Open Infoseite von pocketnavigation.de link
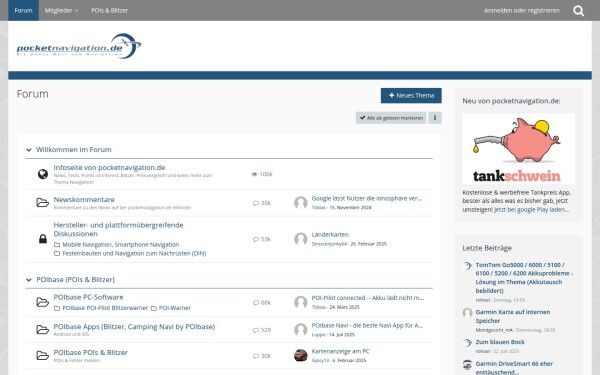600x375 pixels. (x=109, y=167)
